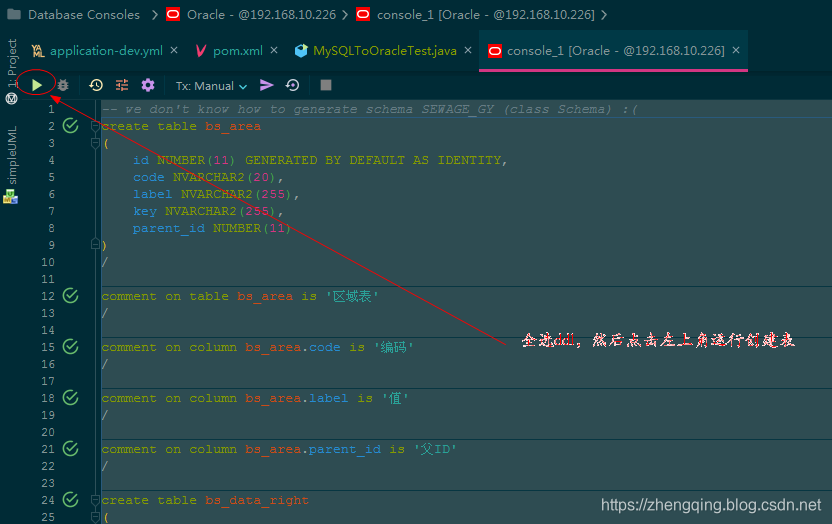832x524 pixels.
Task: Switch to MySQLToOracleTest.java tab
Action: (x=385, y=51)
